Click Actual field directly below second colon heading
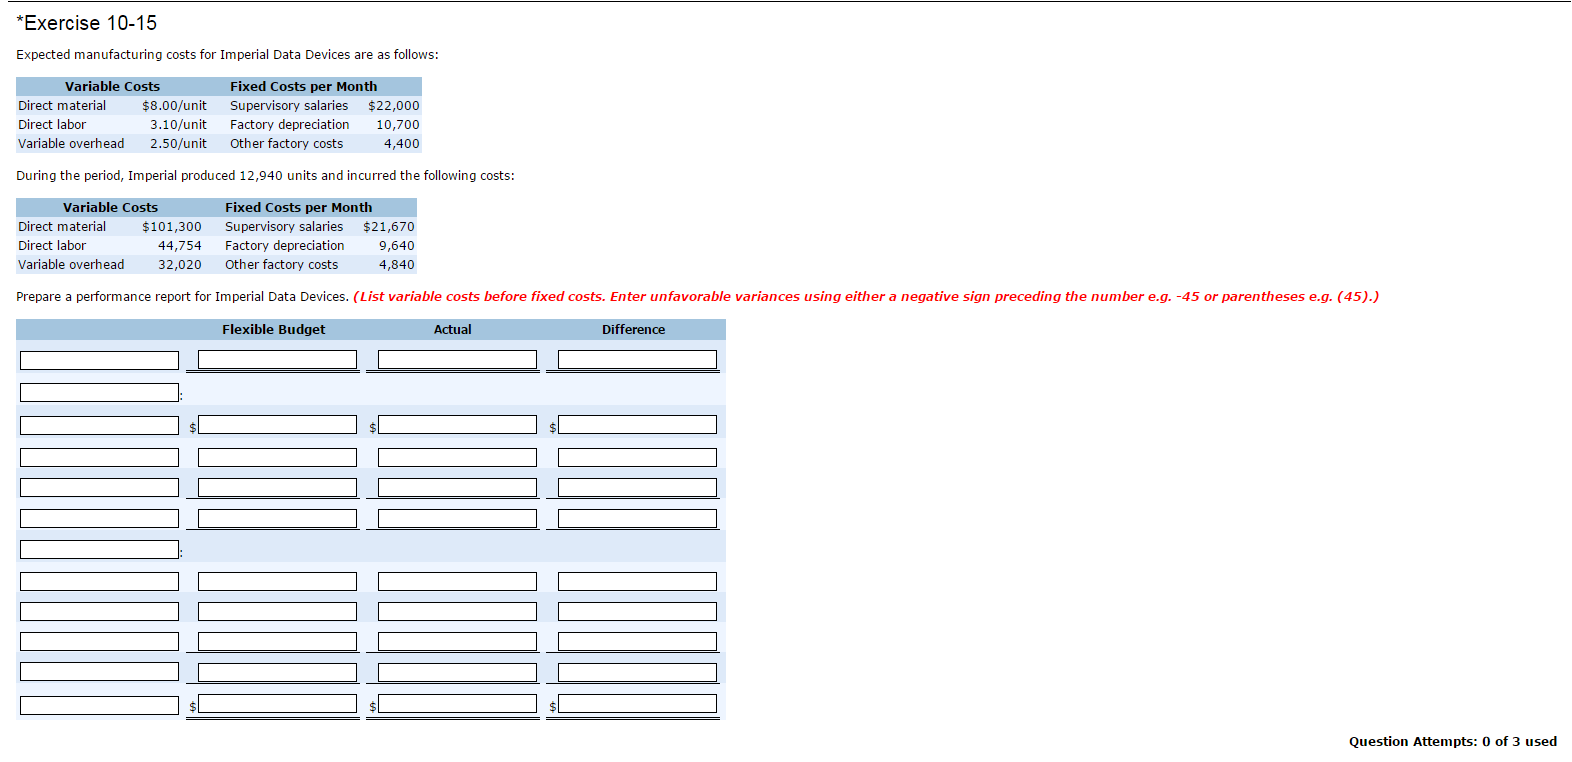 pos(457,581)
